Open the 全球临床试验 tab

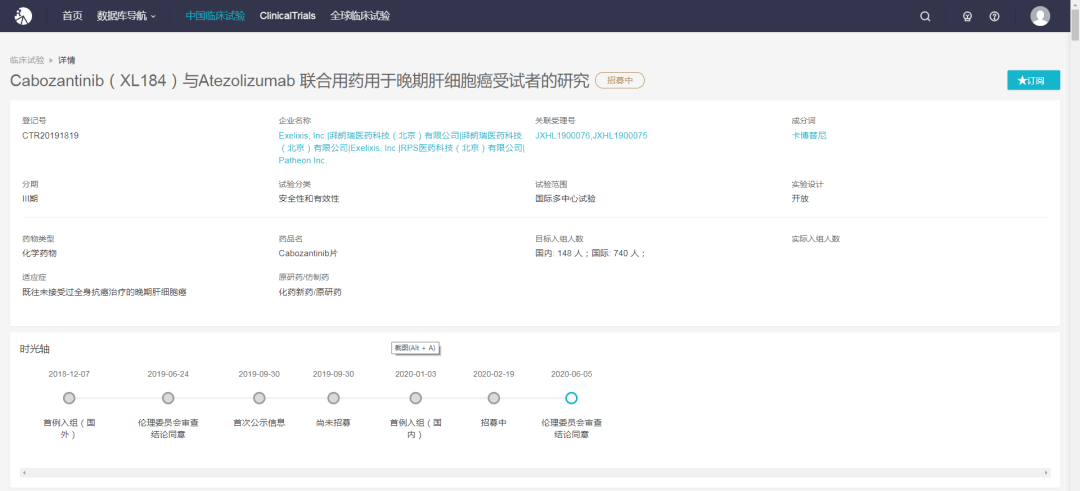pyautogui.click(x=360, y=16)
